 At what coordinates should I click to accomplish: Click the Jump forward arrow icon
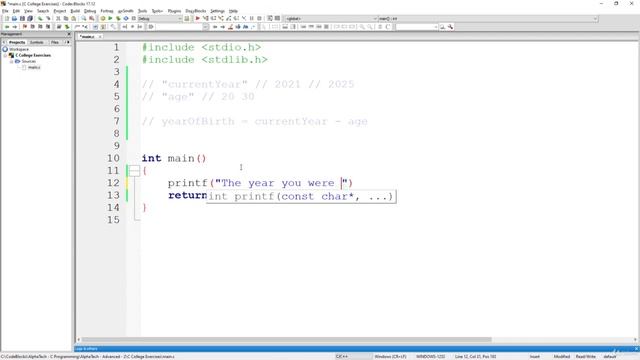click(15, 27)
